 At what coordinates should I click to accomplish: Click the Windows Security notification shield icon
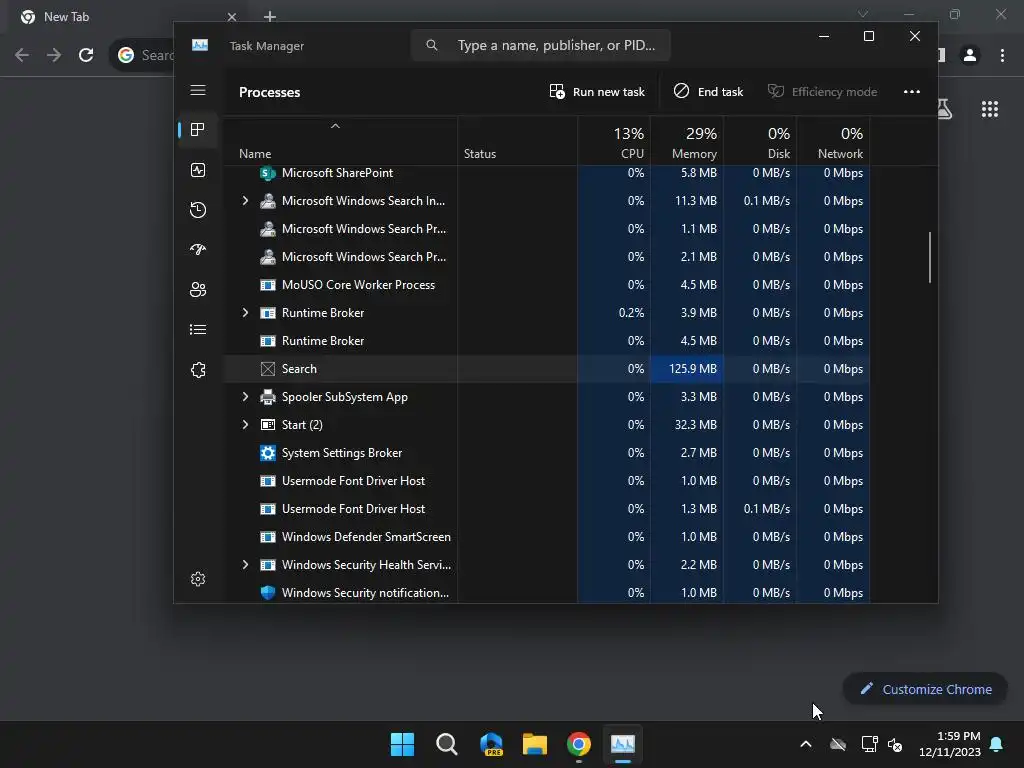pos(268,592)
